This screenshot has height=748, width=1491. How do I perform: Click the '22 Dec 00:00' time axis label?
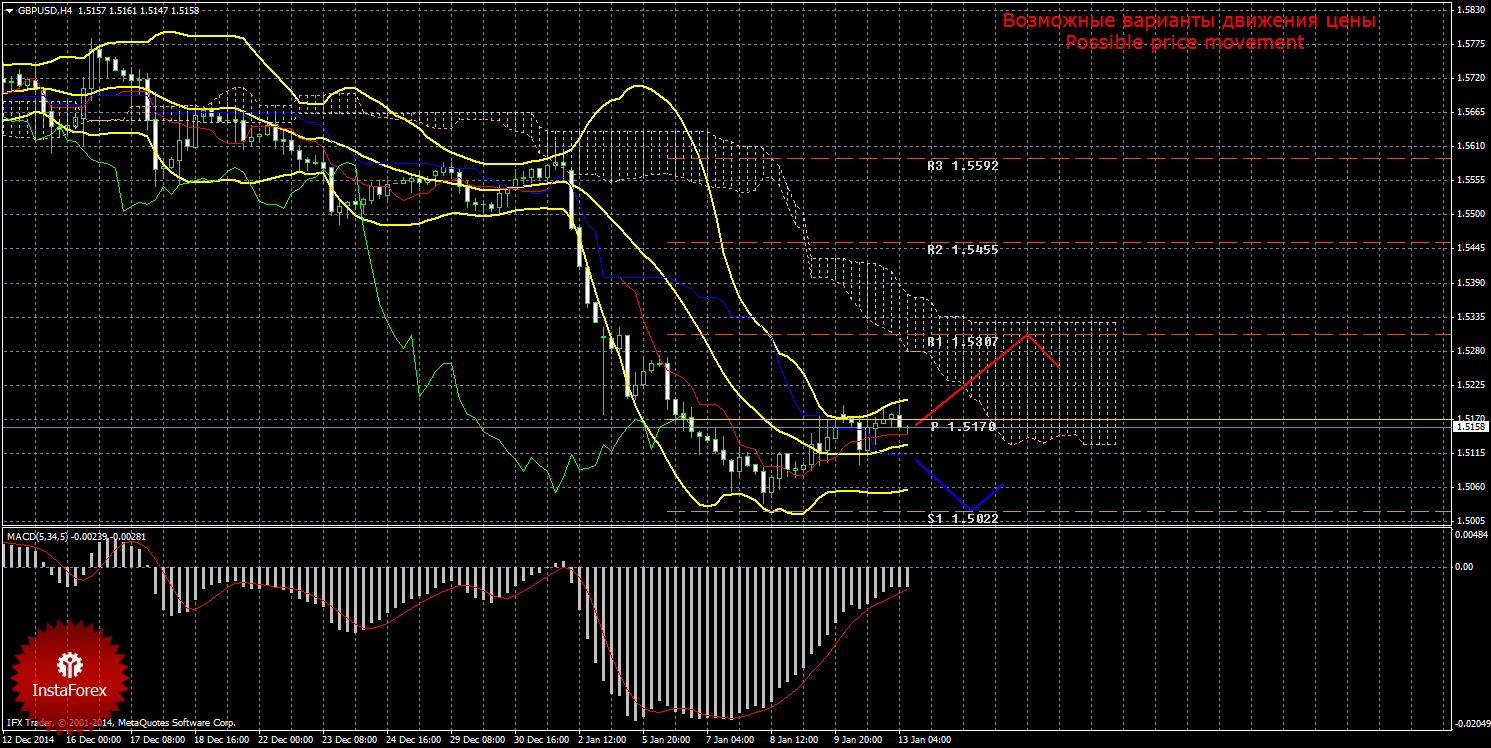pyautogui.click(x=285, y=740)
